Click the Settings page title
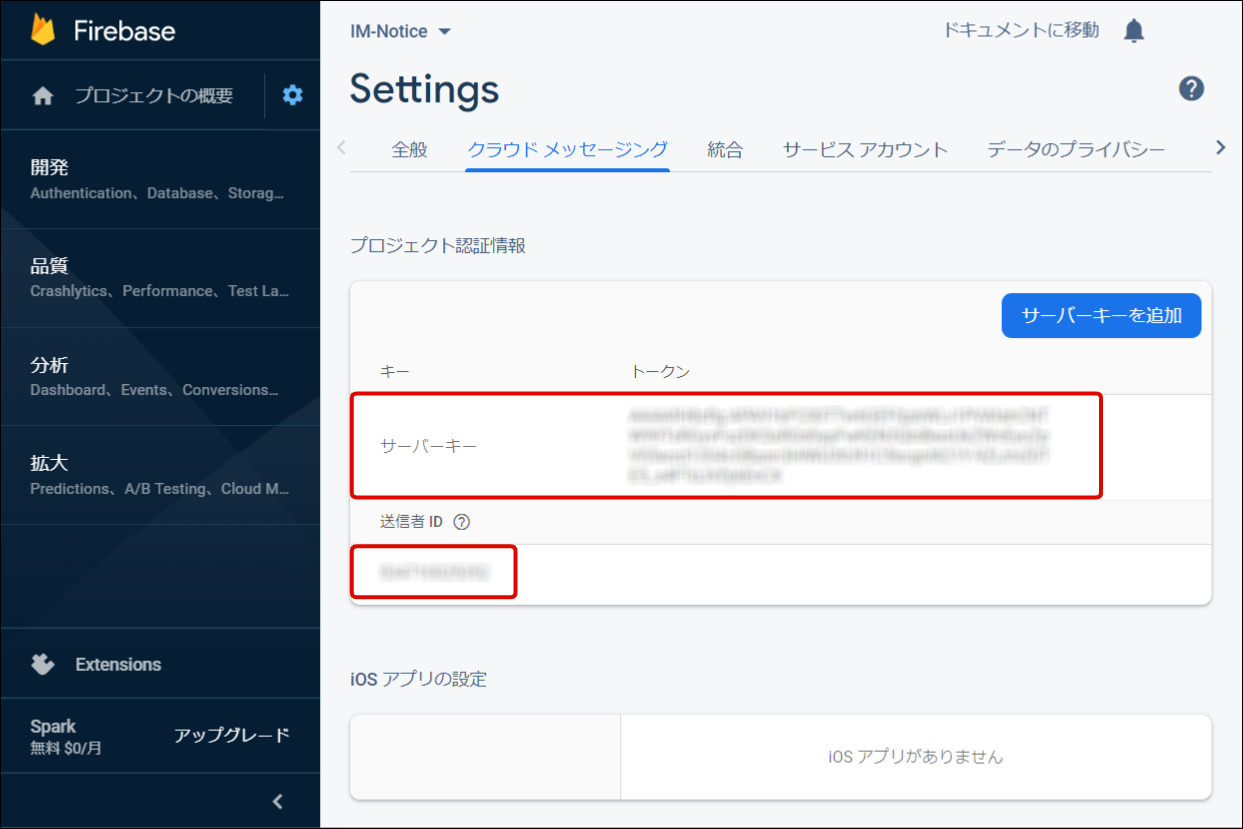 [x=424, y=90]
